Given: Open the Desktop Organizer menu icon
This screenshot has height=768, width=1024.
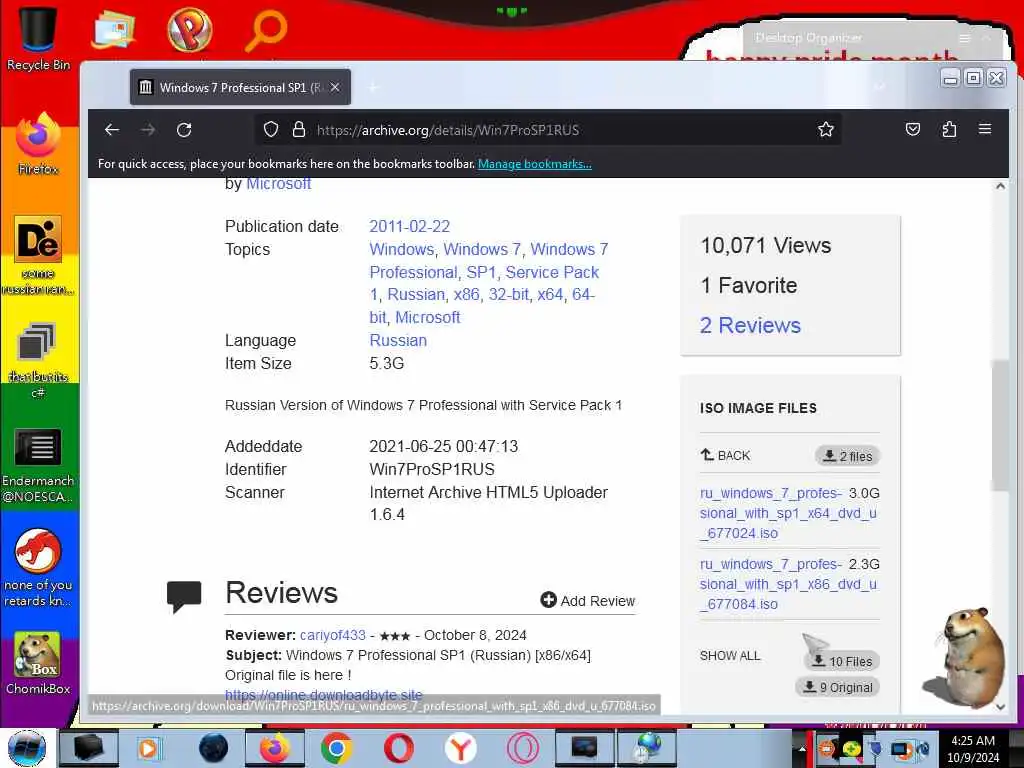Looking at the screenshot, I should [964, 39].
